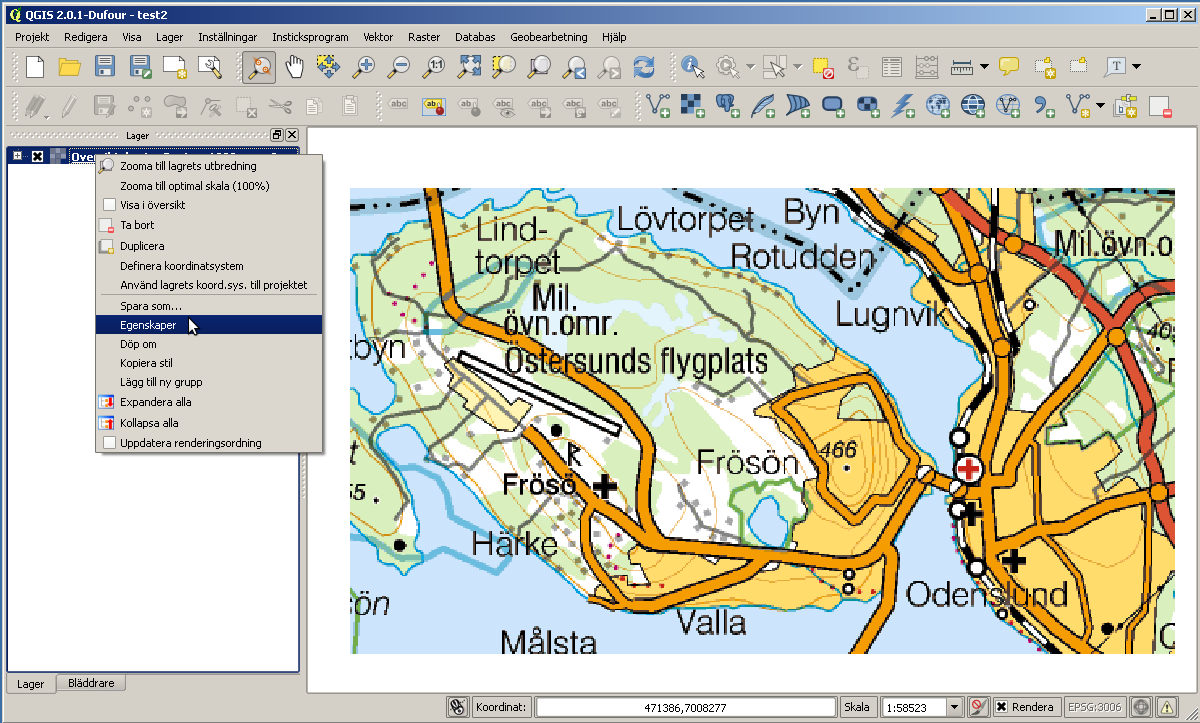Click Add Vector Layer icon
Viewport: 1200px width, 723px height.
(658, 105)
